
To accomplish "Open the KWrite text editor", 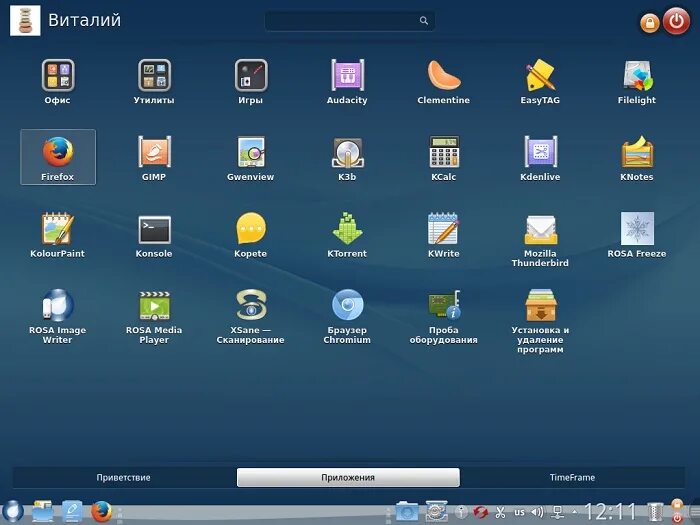I will point(443,235).
